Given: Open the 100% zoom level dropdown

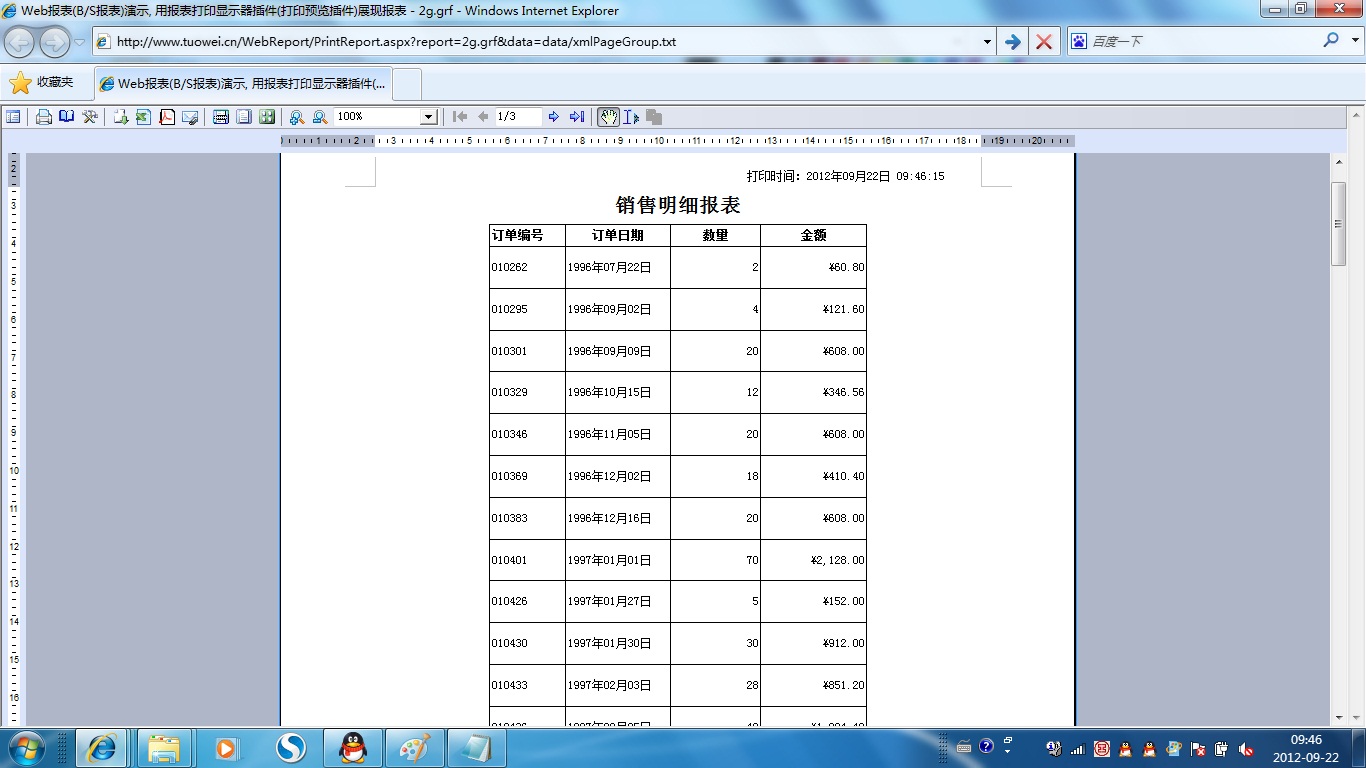Looking at the screenshot, I should [428, 117].
